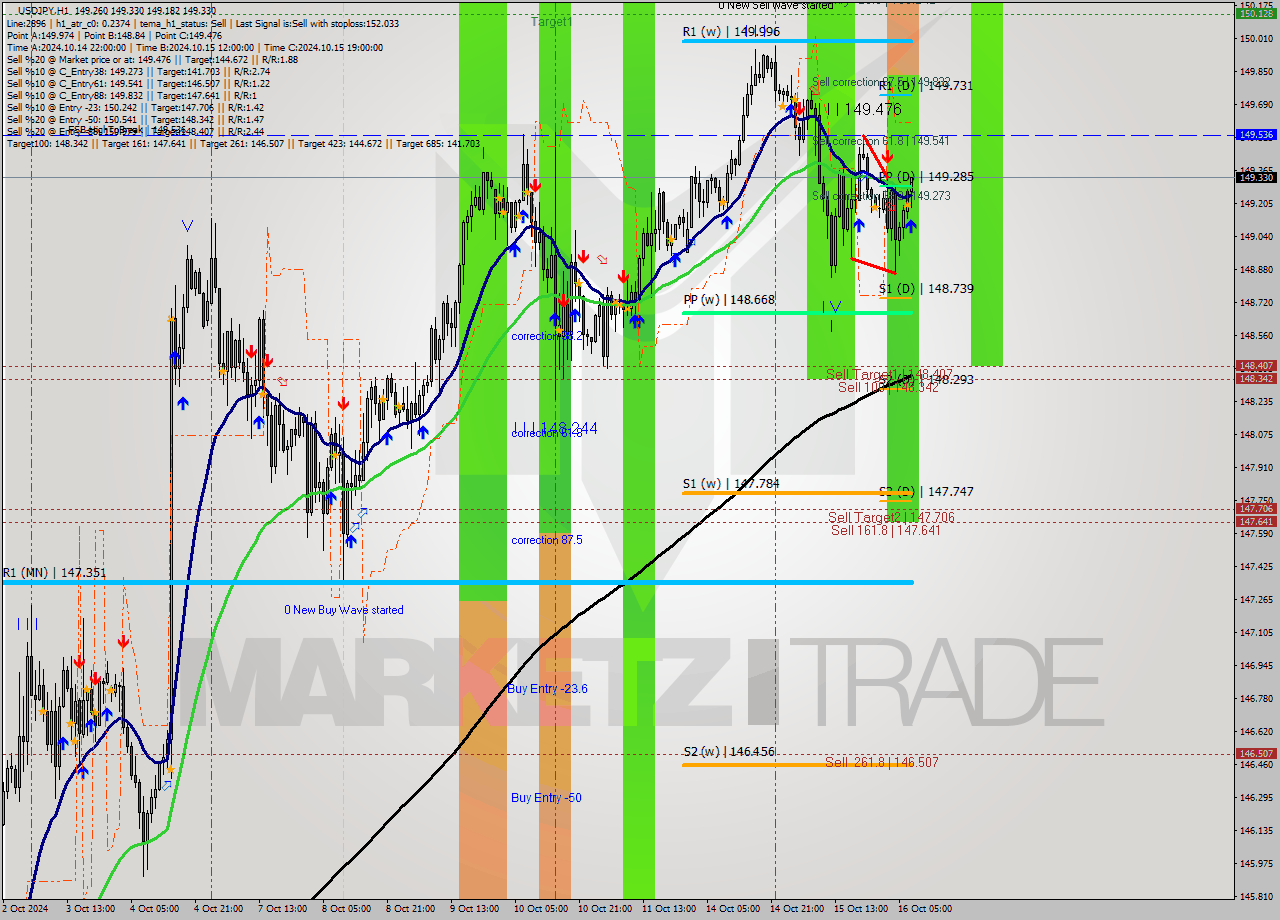Click the 'Buy Entry -23.6' label

coord(547,689)
